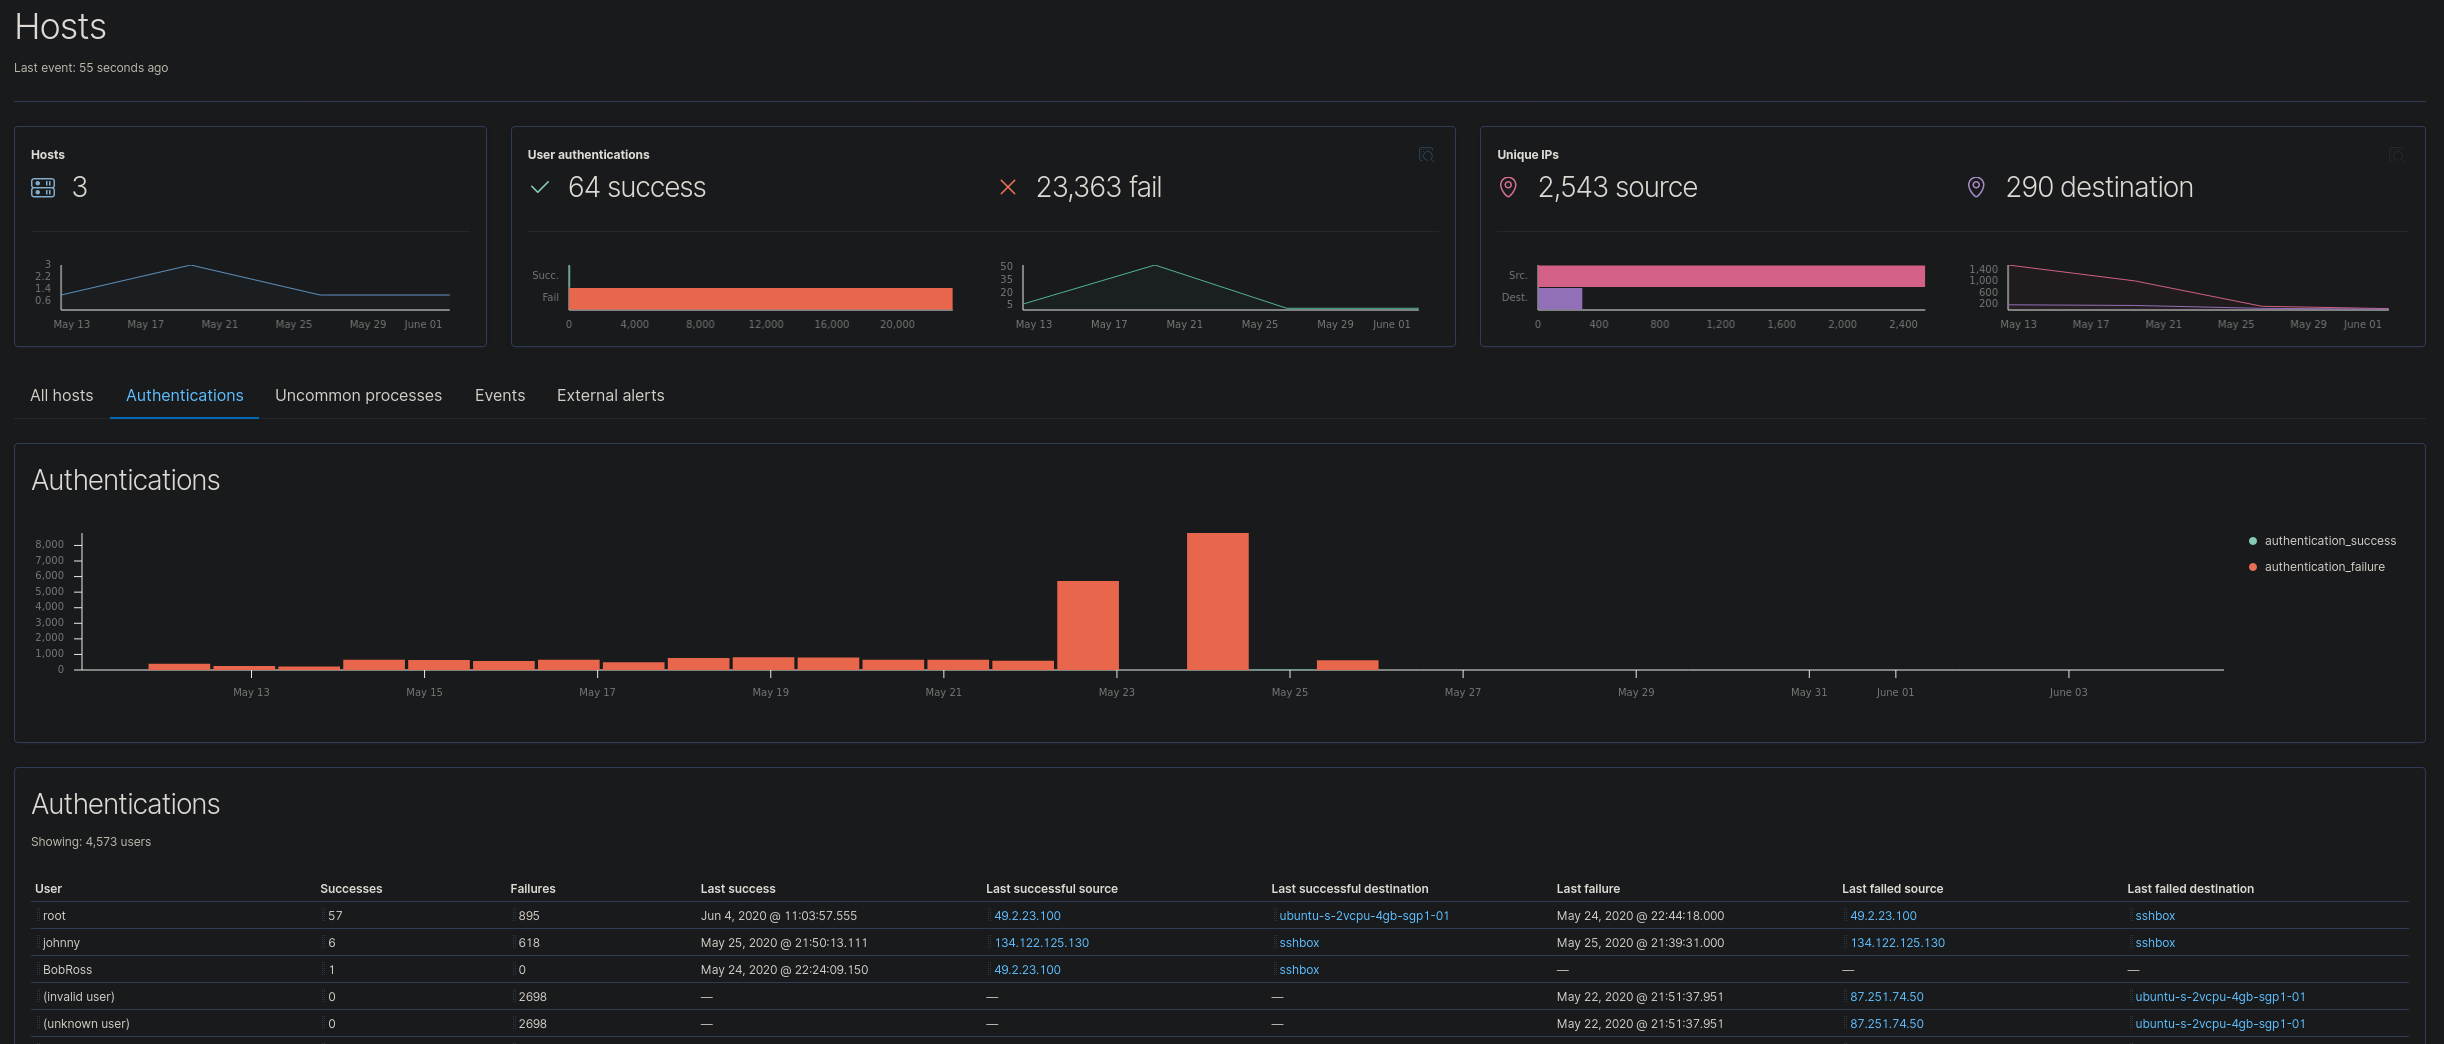Click the Hosts storage icon in the Hosts card
Screen dimensions: 2444x1044
coord(43,188)
